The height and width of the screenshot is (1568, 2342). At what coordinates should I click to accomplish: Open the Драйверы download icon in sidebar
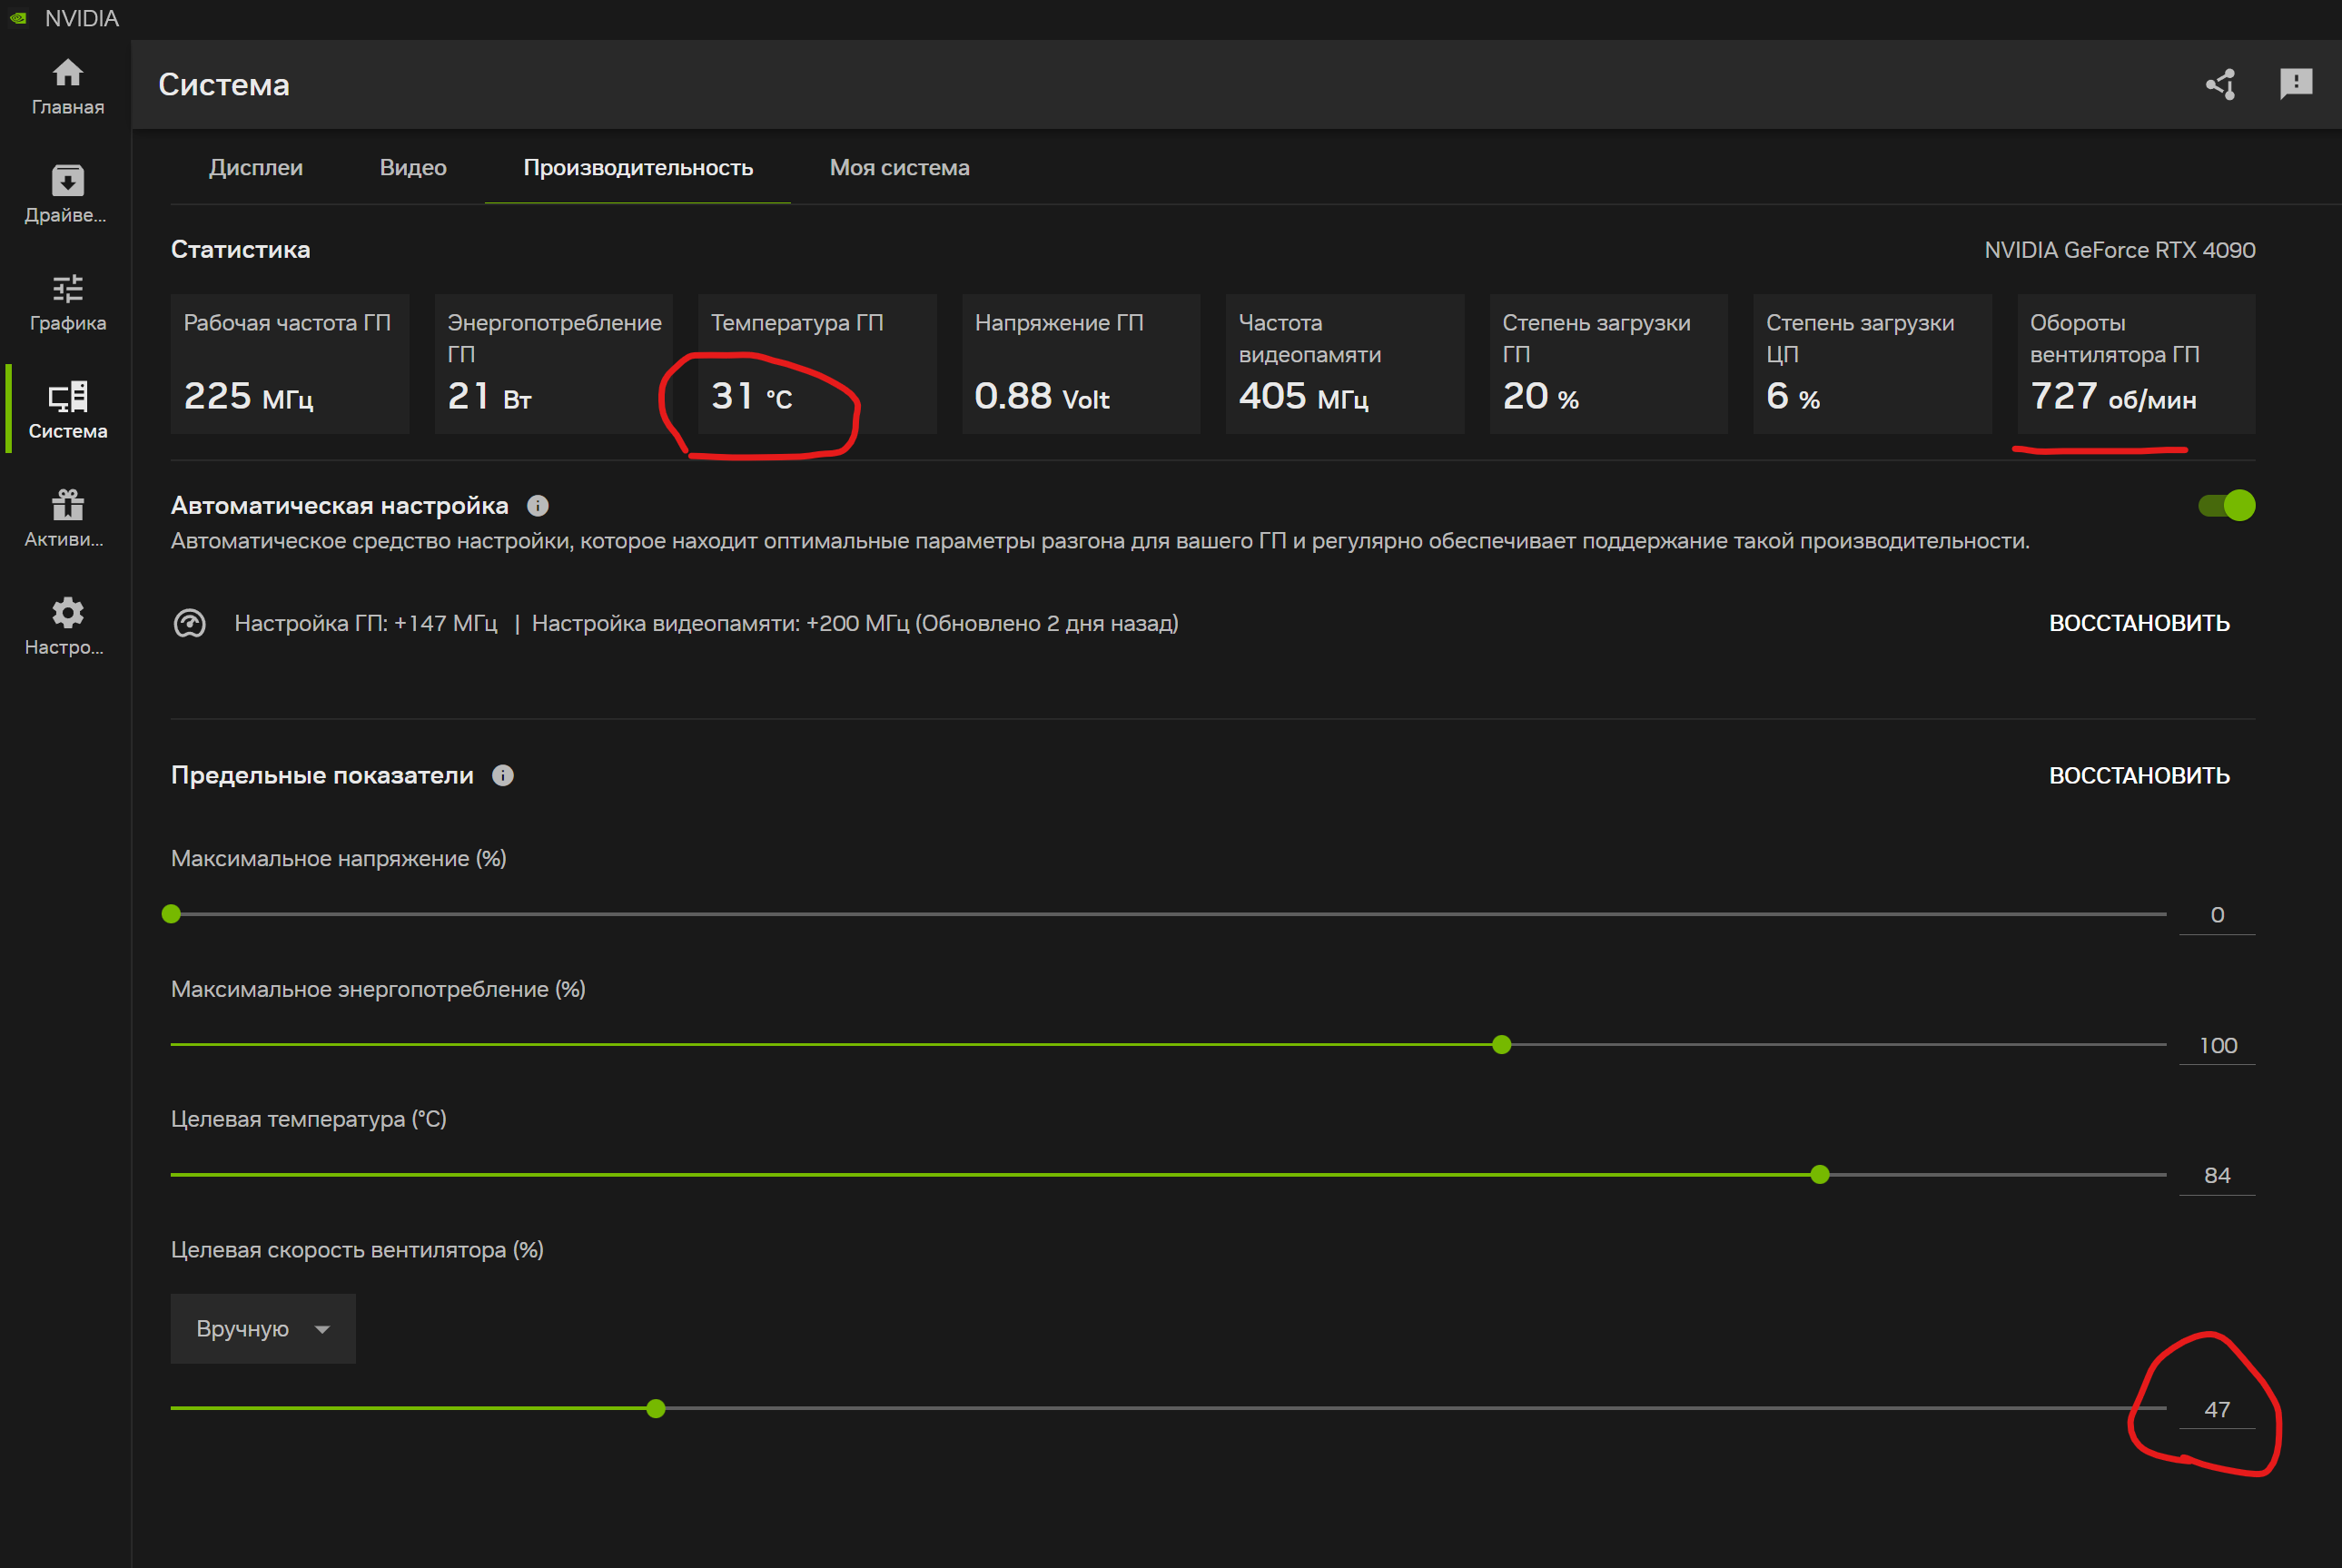(x=67, y=180)
